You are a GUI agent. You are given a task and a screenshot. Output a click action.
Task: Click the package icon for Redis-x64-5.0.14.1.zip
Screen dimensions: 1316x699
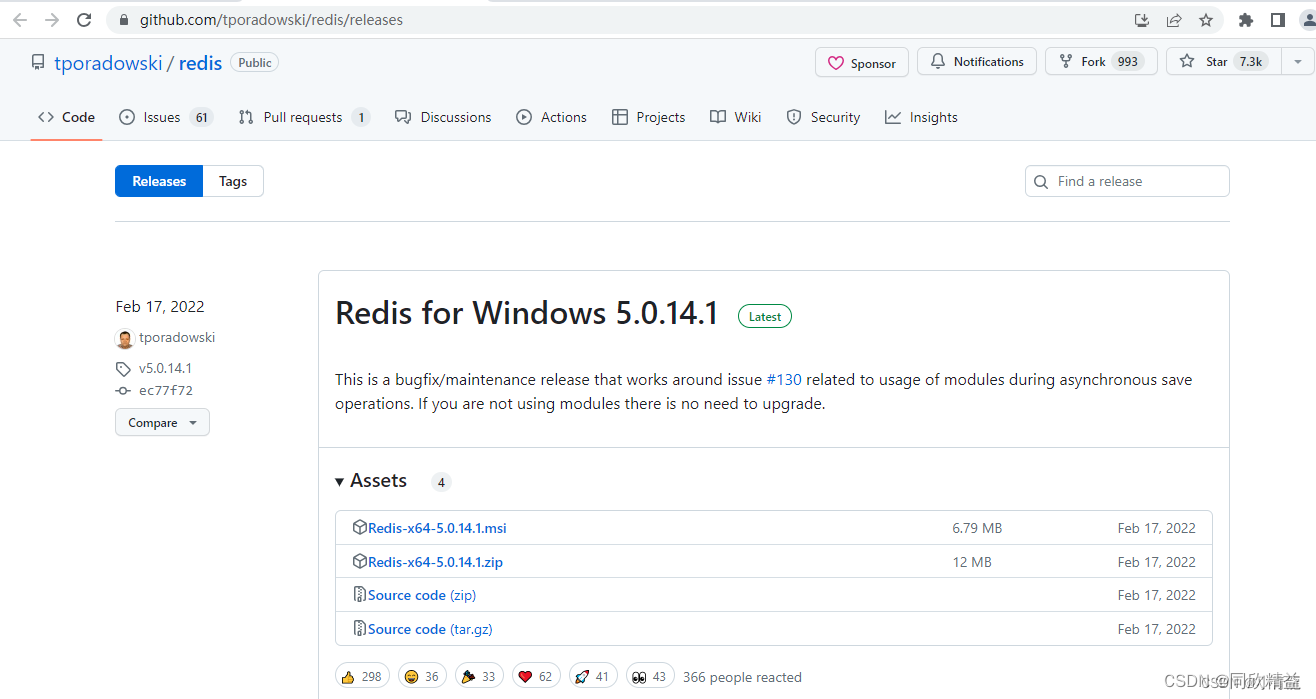tap(360, 561)
